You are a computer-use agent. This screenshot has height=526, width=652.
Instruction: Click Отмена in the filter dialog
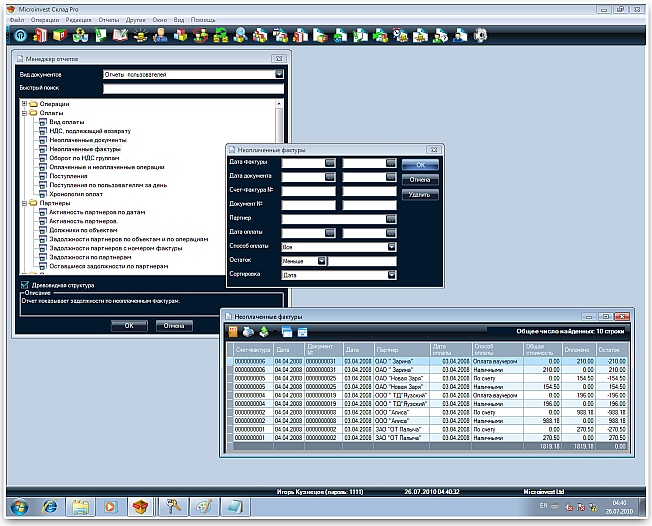click(x=420, y=180)
